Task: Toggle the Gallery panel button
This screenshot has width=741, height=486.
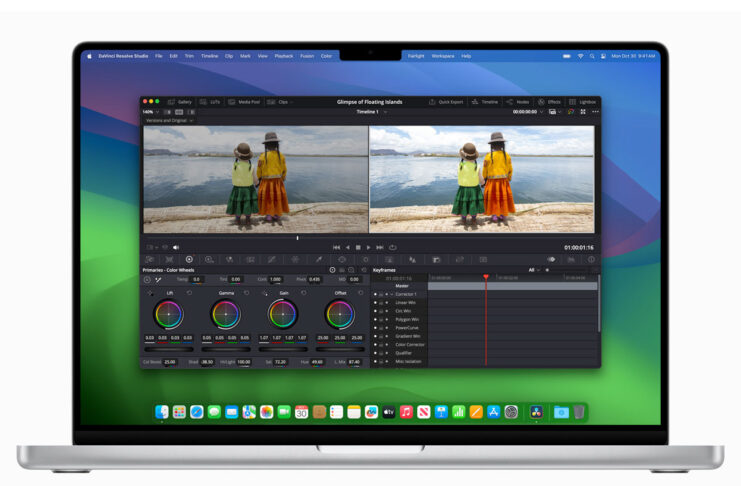Action: [180, 102]
